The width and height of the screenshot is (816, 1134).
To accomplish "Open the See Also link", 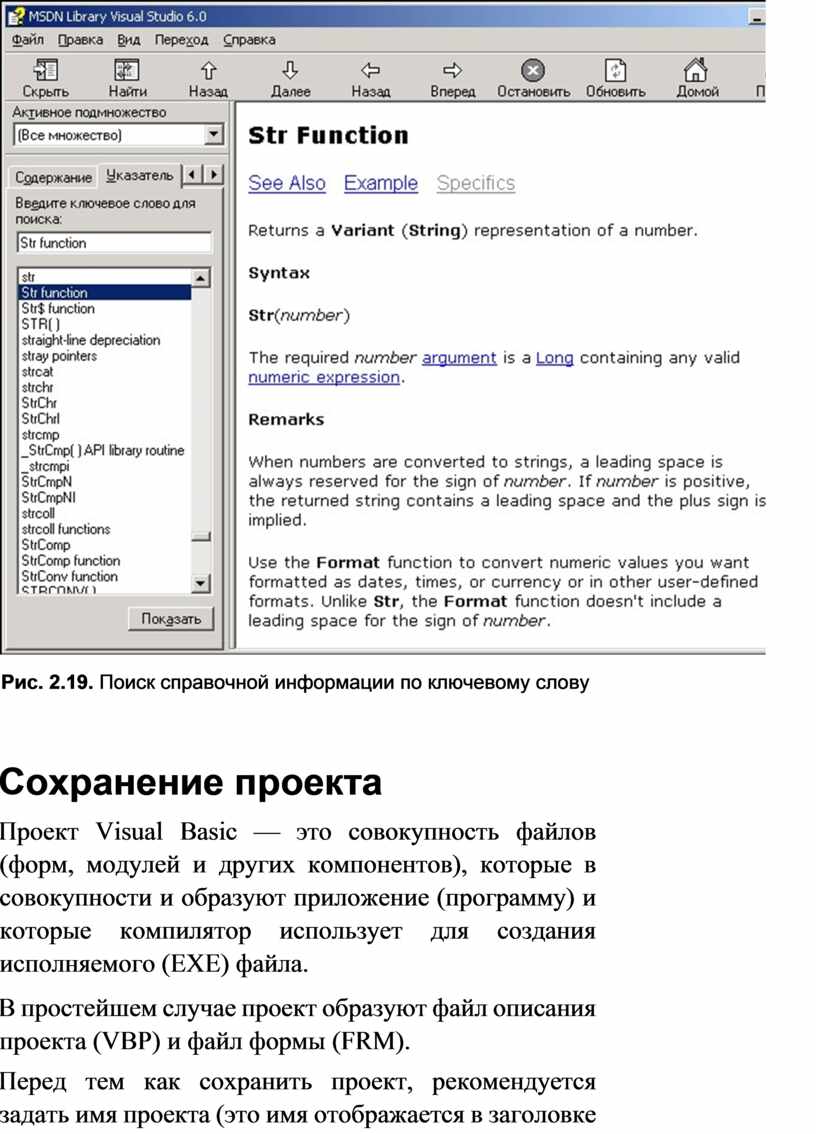I will point(286,183).
